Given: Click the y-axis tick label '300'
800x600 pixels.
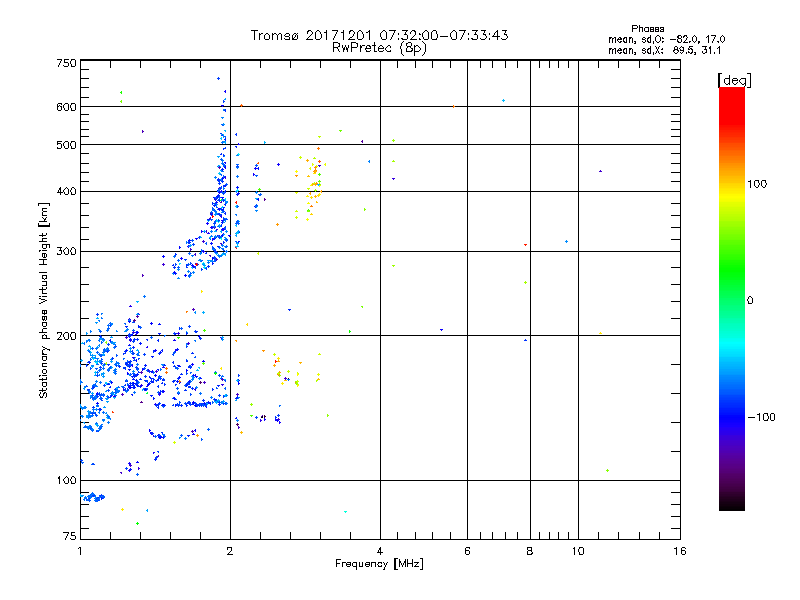Looking at the screenshot, I should tap(66, 252).
